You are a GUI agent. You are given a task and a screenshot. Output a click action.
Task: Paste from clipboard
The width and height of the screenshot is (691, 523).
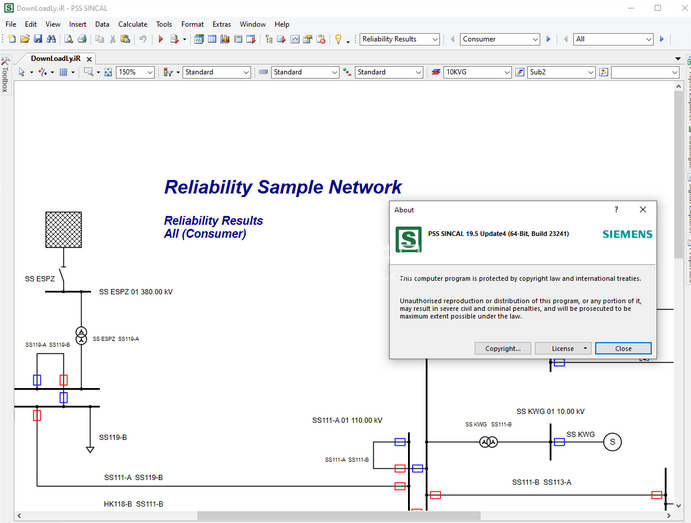click(x=126, y=39)
